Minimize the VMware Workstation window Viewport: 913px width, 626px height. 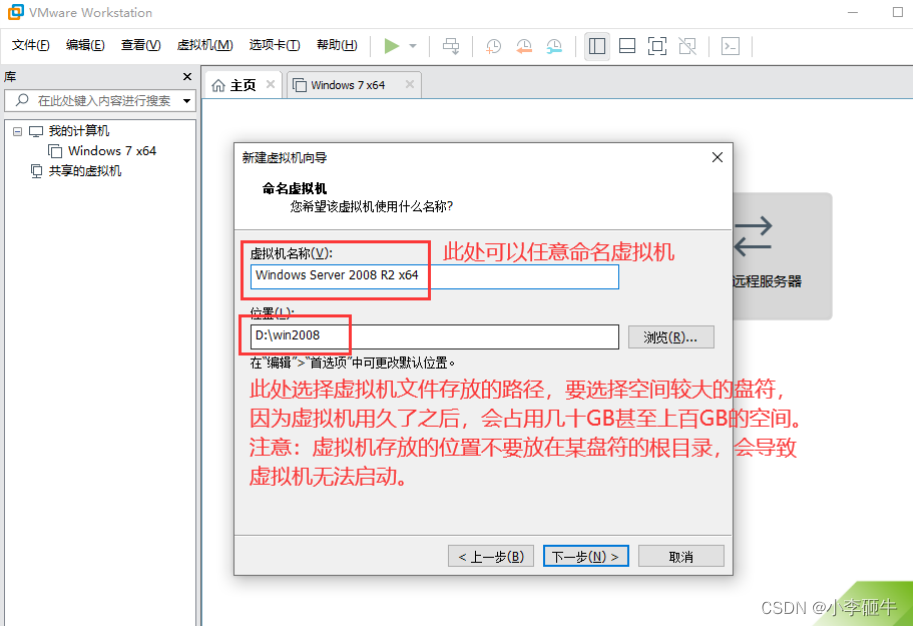[853, 12]
